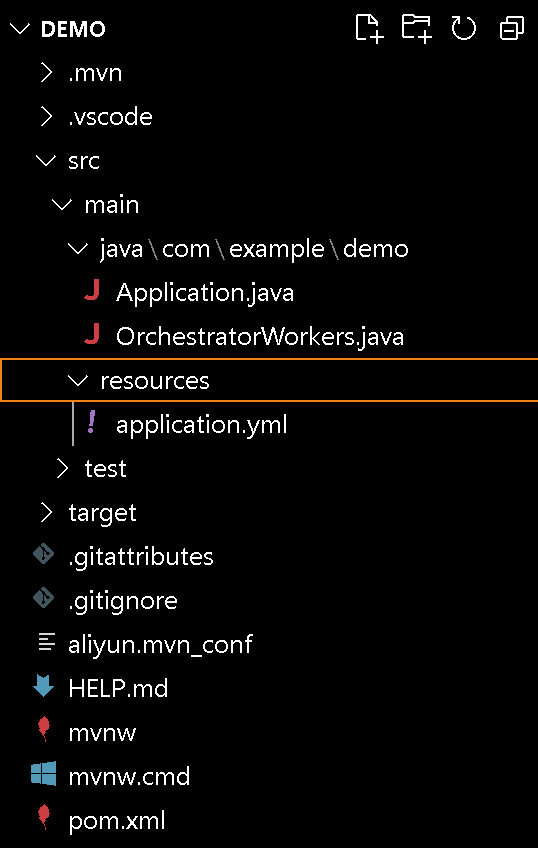Viewport: 538px width, 848px height.
Task: Click the Windows icon next to mvnw.cmd
Action: pyautogui.click(x=43, y=777)
